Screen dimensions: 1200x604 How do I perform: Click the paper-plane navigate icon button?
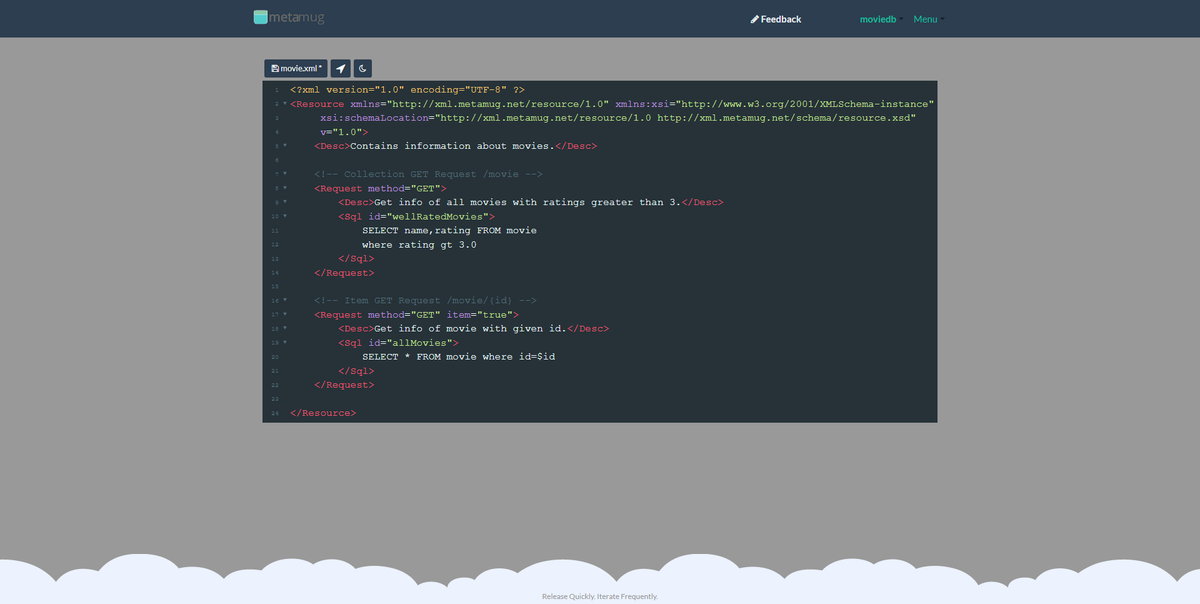[340, 68]
